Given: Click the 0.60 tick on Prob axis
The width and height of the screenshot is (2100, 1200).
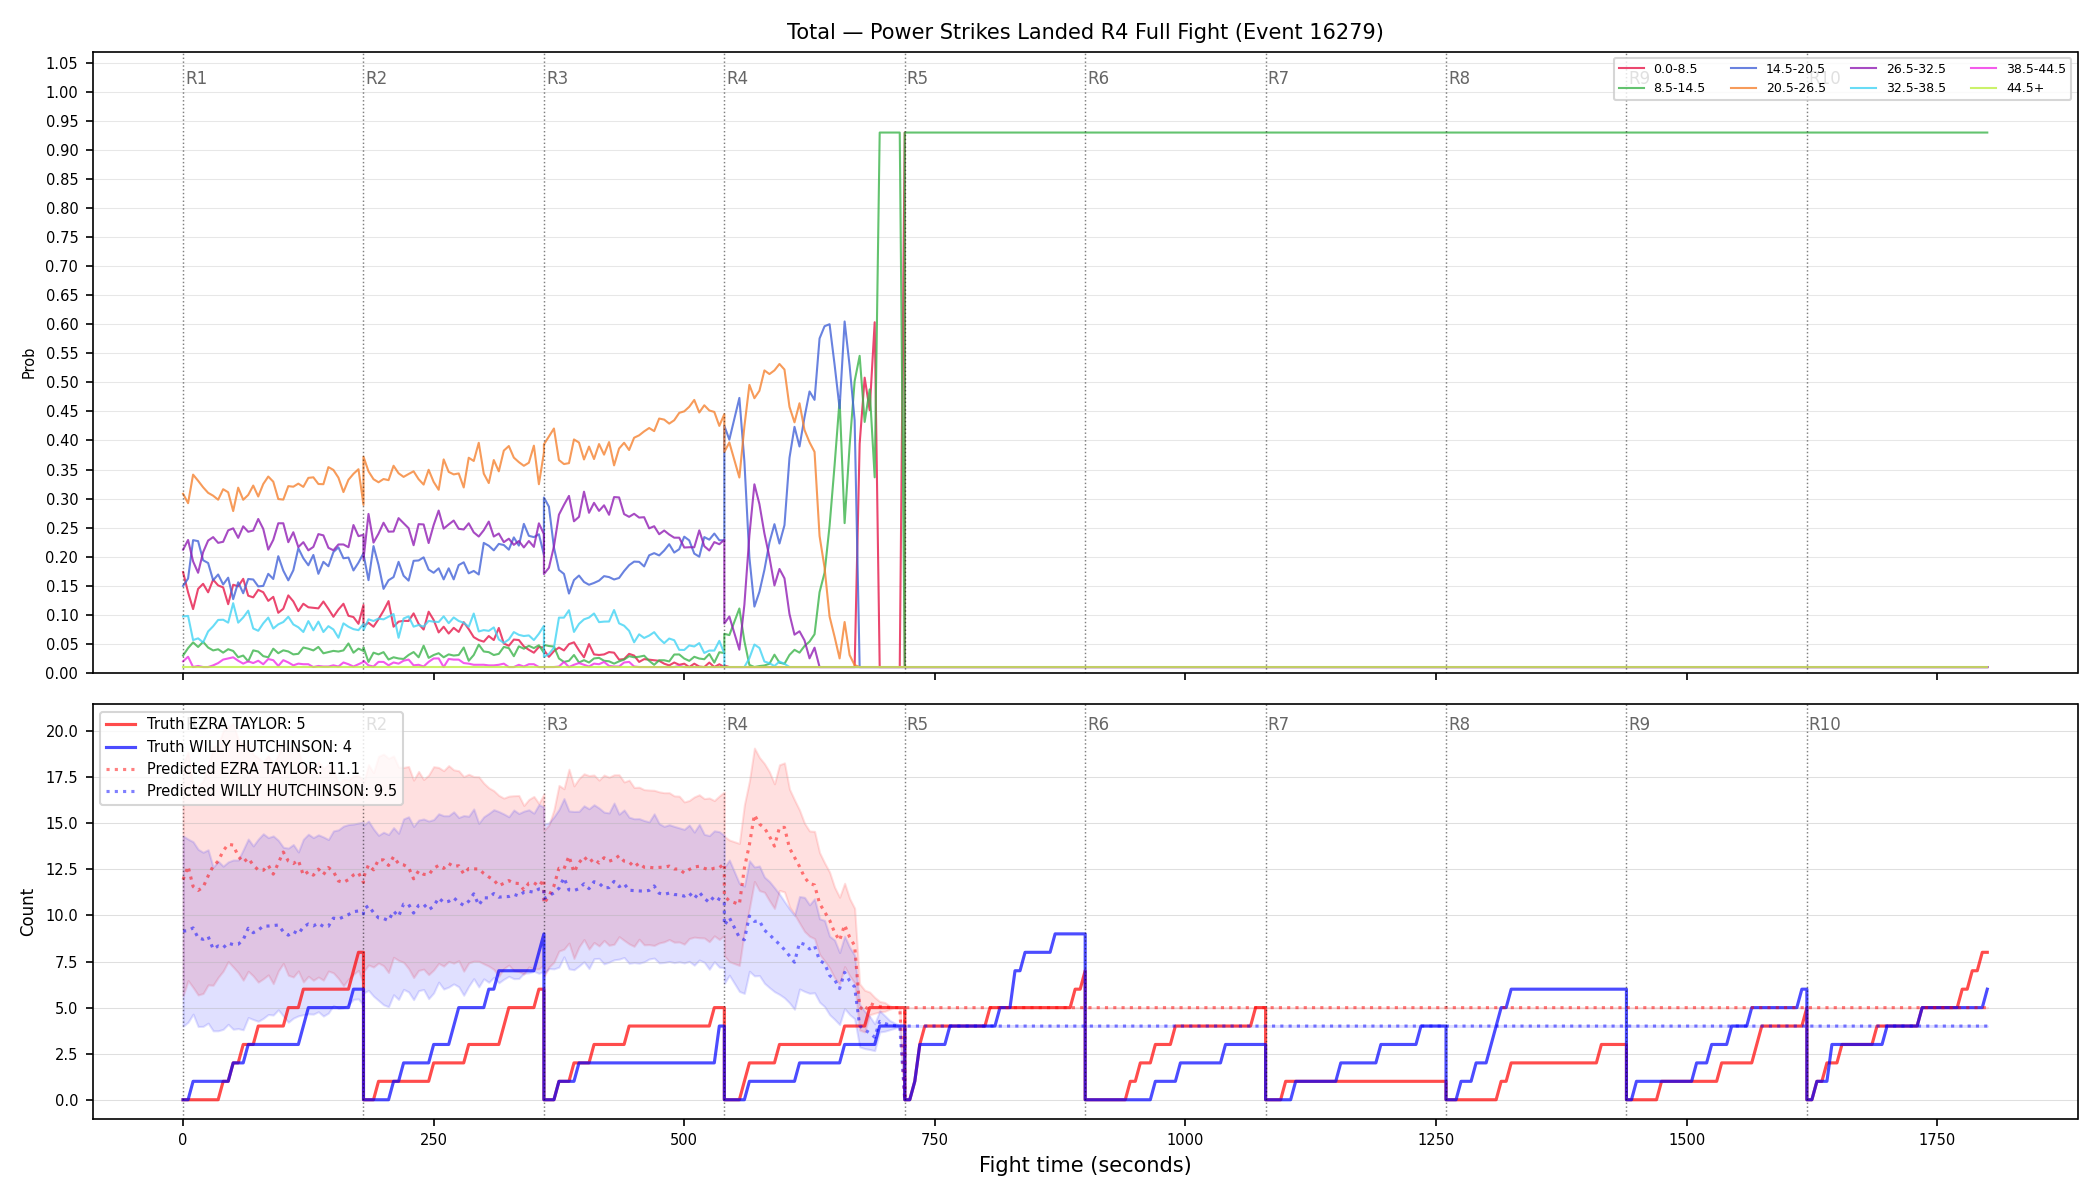Looking at the screenshot, I should coord(62,324).
